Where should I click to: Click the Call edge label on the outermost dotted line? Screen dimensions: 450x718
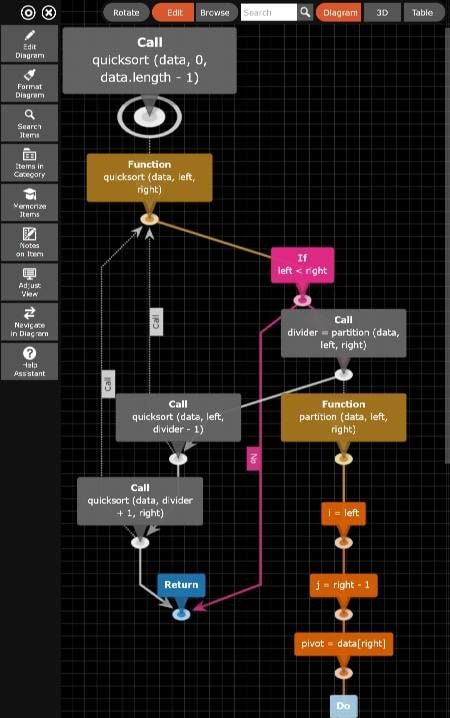(x=108, y=384)
